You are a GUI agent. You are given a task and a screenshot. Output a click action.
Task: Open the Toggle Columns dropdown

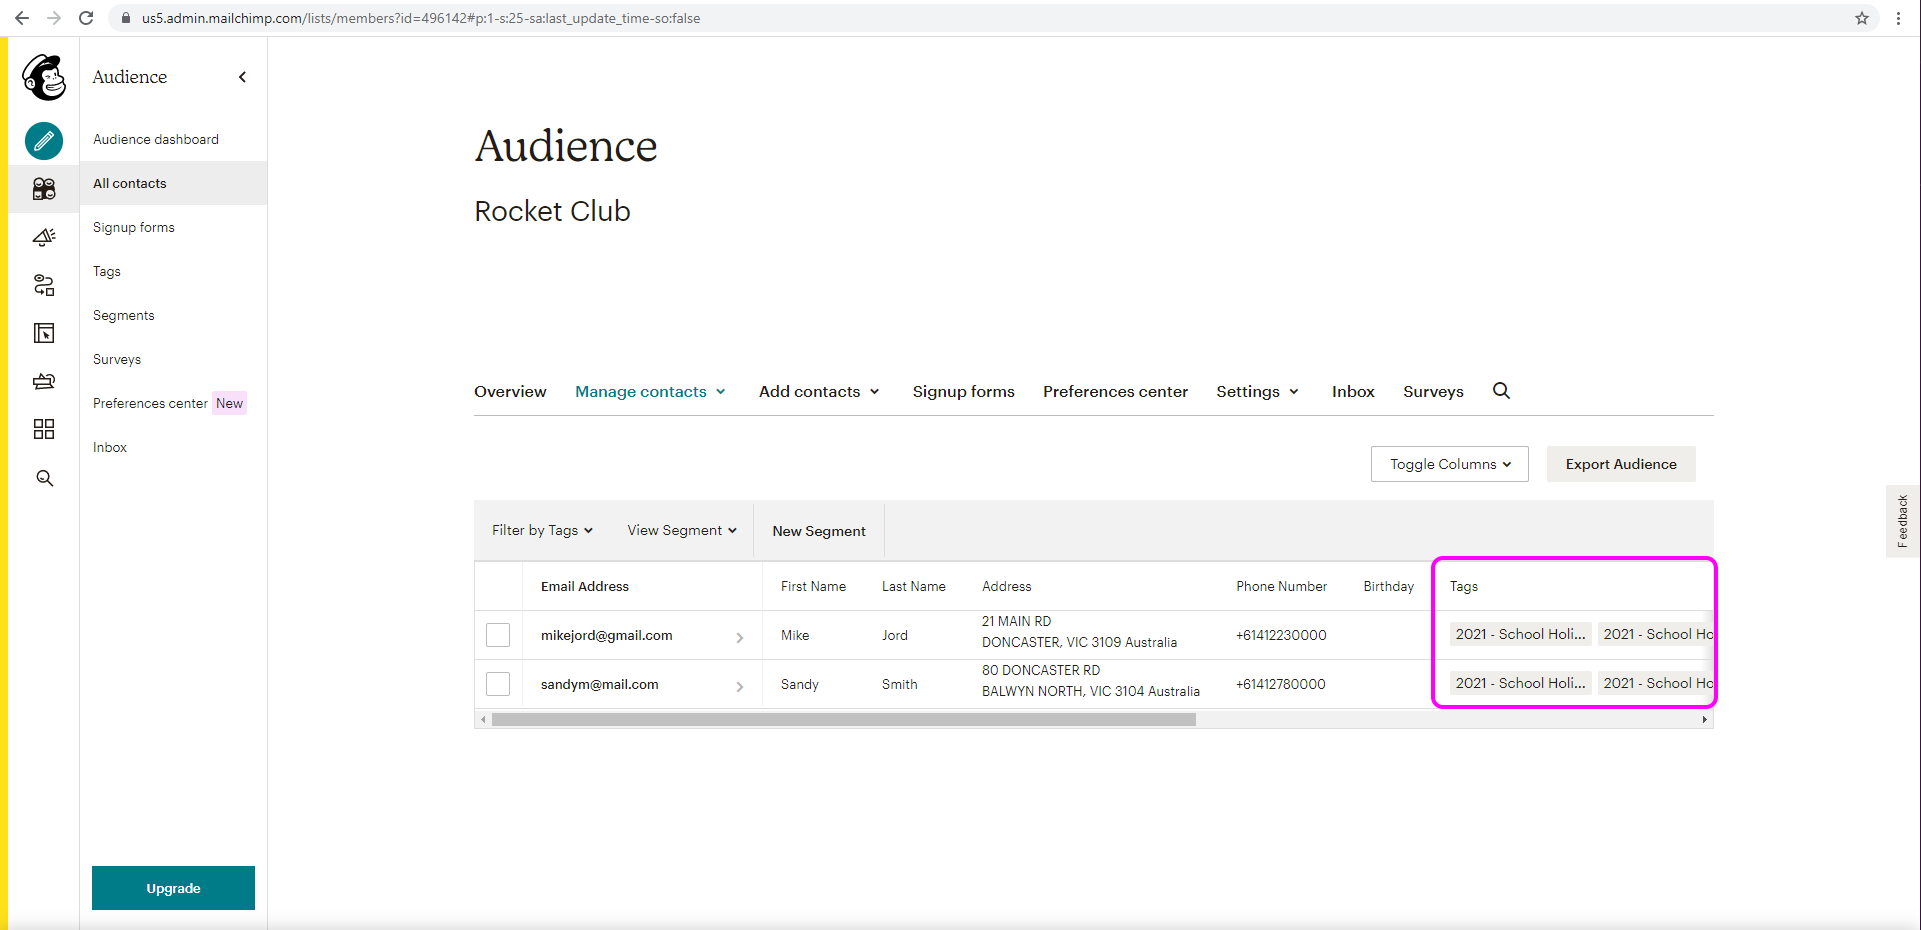1448,464
